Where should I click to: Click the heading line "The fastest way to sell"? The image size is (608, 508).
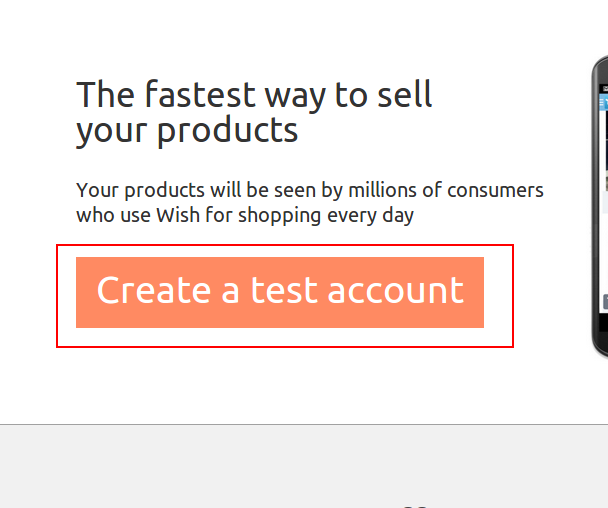[x=254, y=95]
